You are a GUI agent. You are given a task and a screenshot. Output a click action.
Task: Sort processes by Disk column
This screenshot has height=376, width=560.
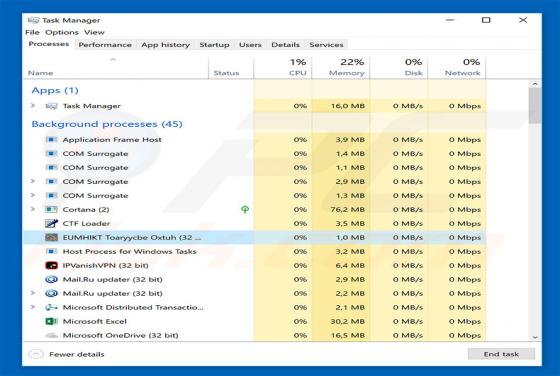pyautogui.click(x=399, y=67)
